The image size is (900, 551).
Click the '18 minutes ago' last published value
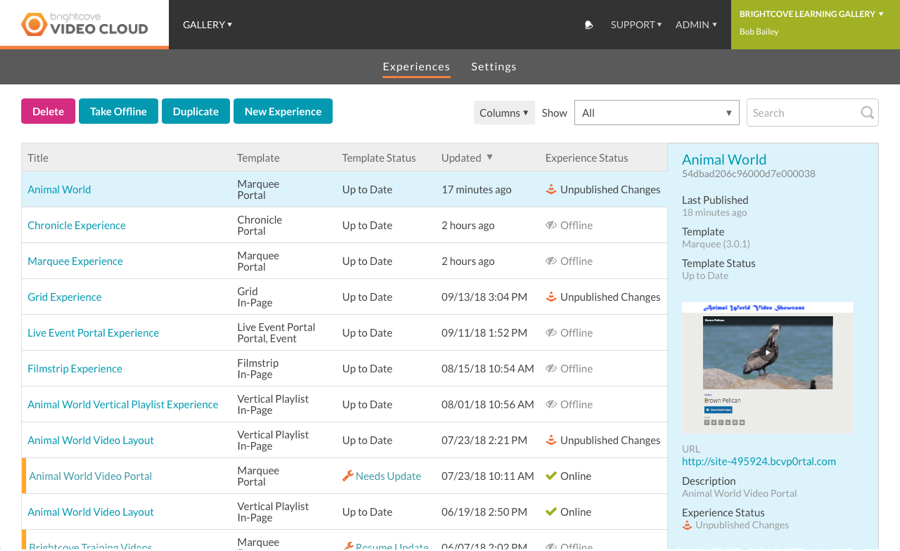(715, 212)
